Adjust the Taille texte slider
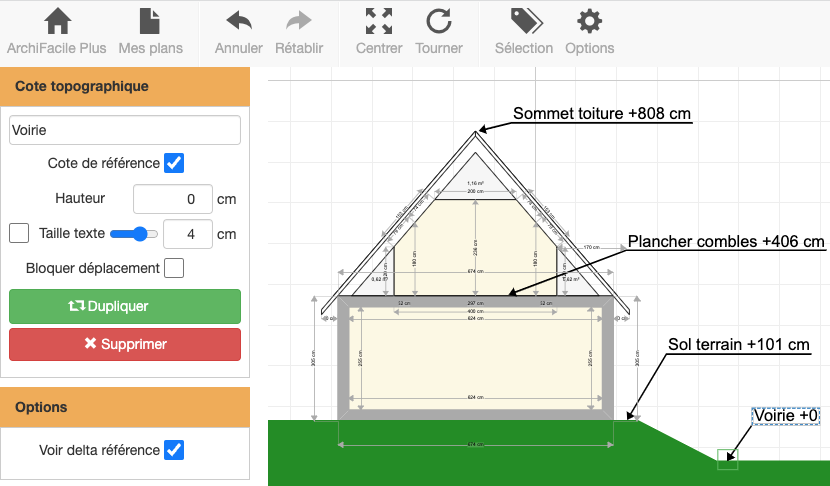Viewport: 830px width, 486px height. pyautogui.click(x=134, y=234)
